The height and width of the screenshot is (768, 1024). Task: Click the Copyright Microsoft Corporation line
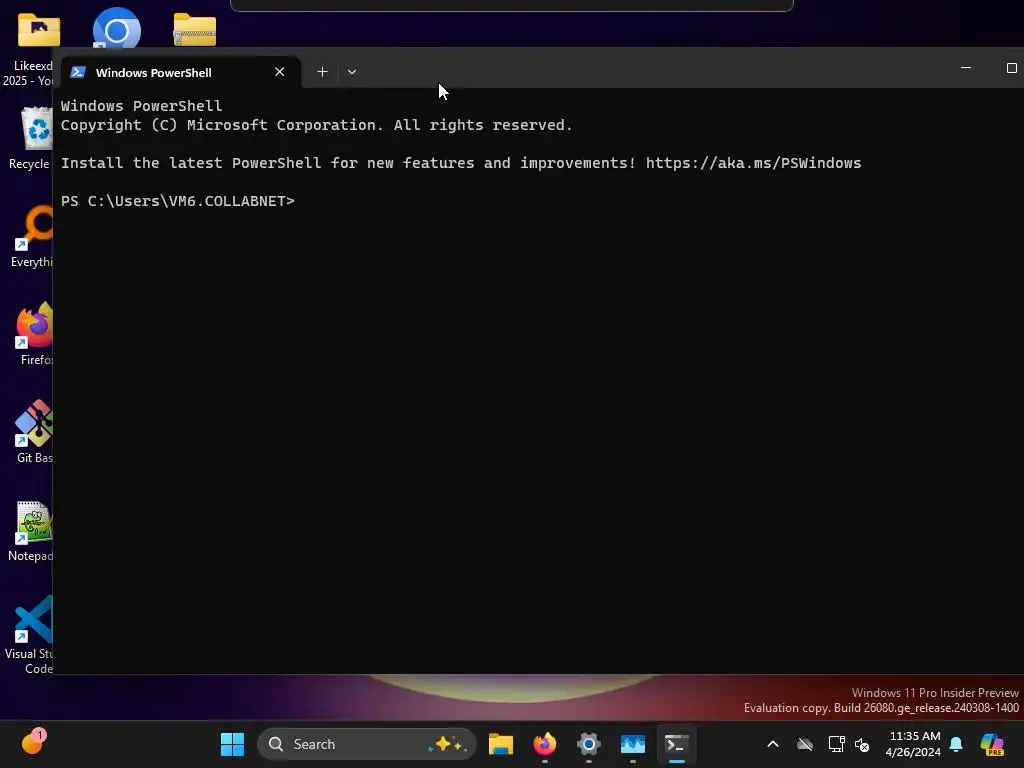[x=317, y=125]
